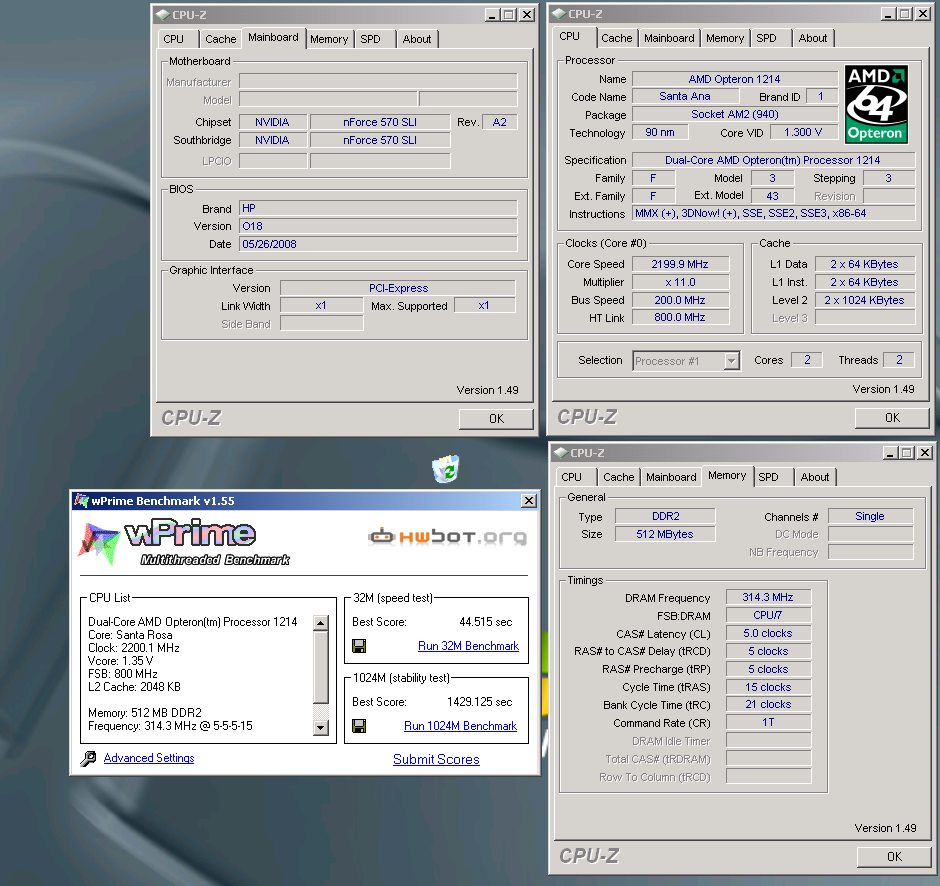Click Submit Scores link
This screenshot has width=940, height=886.
click(436, 760)
